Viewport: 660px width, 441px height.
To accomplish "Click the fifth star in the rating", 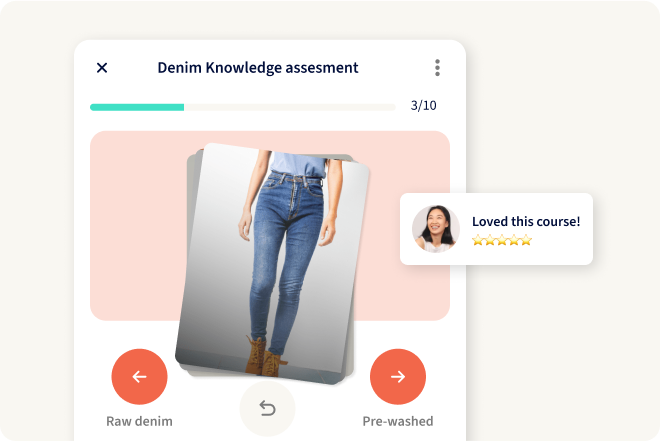I will (526, 241).
